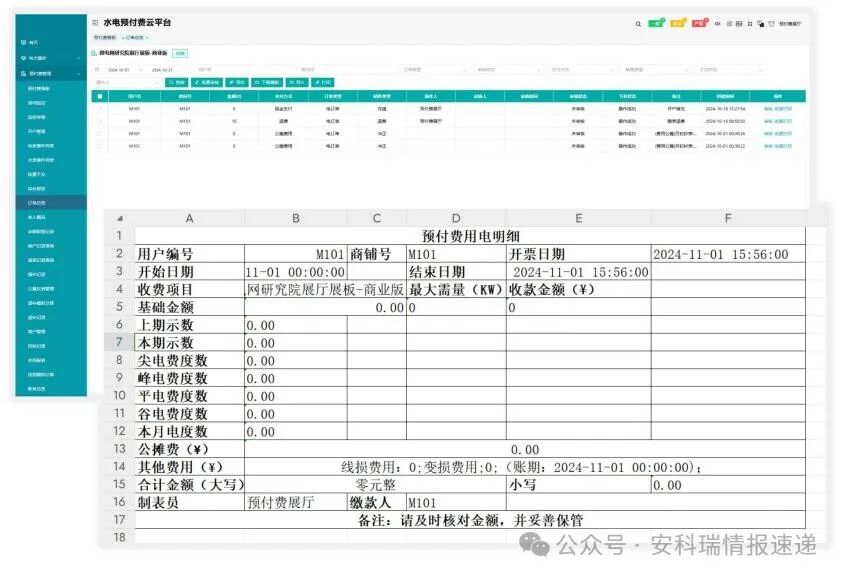Collapse the expanded third sidebar group chevron
Screen dimensions: 844x579
79,73
